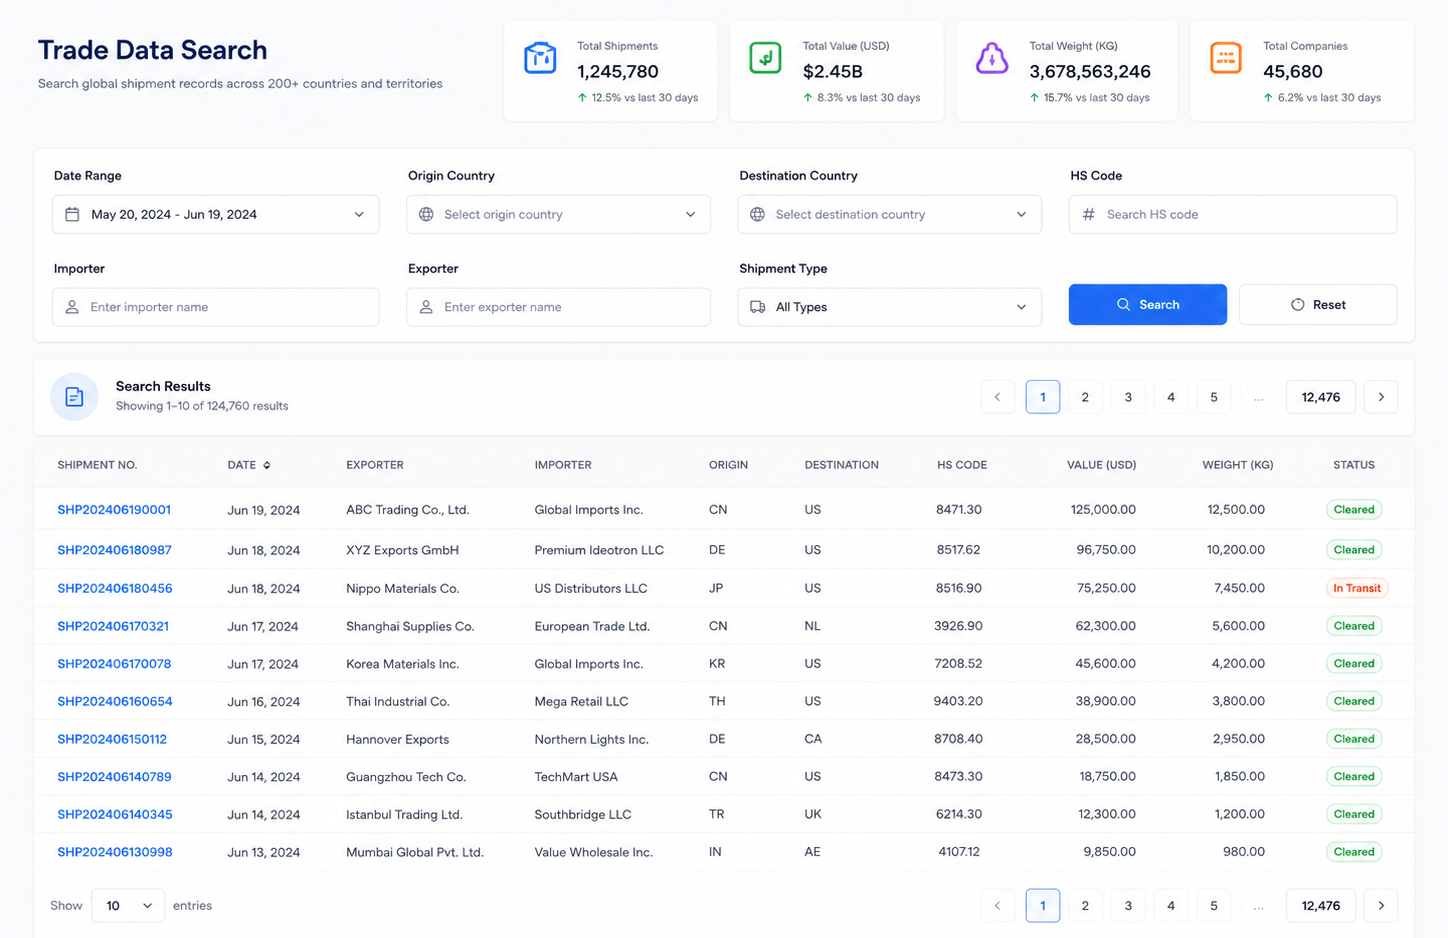The width and height of the screenshot is (1448, 938).
Task: Open the Select destination country dropdown
Action: [x=889, y=214]
